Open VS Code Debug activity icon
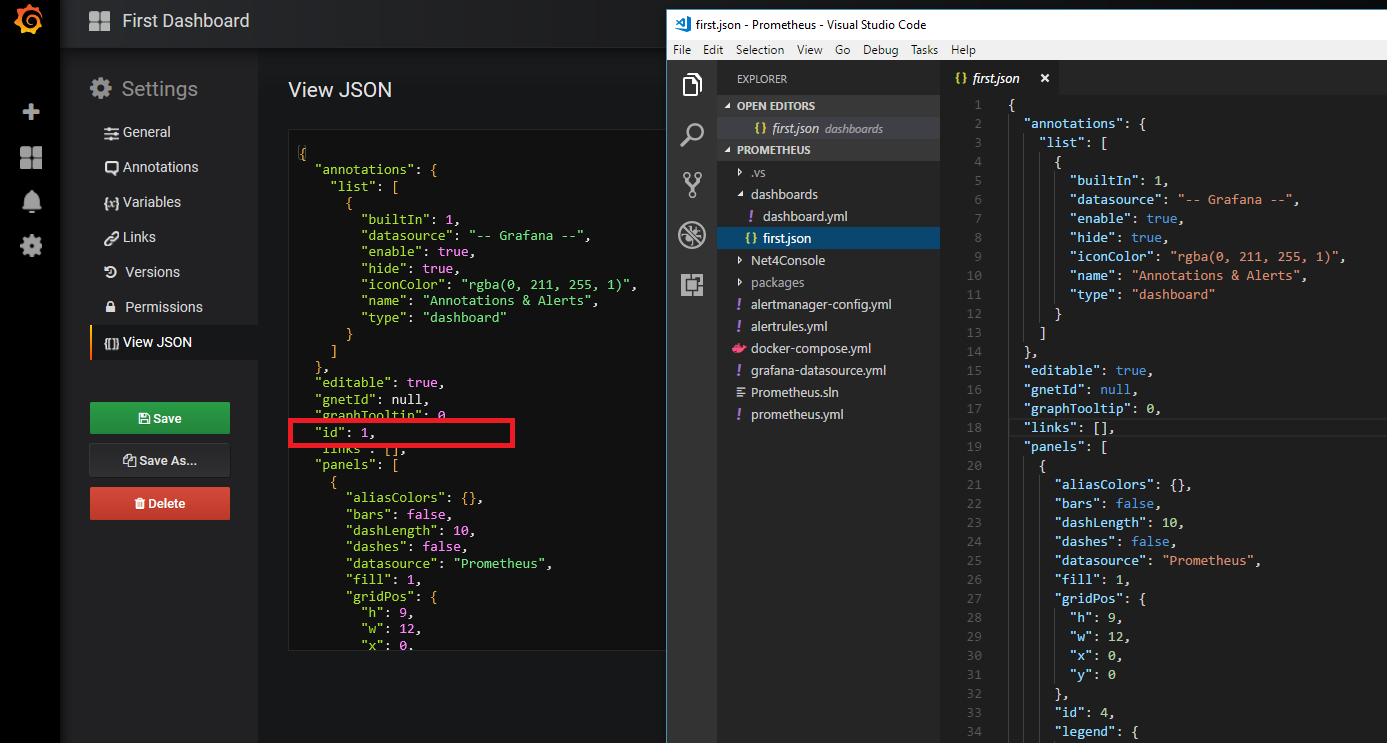Screen dimensions: 1387x743 pyautogui.click(x=692, y=235)
